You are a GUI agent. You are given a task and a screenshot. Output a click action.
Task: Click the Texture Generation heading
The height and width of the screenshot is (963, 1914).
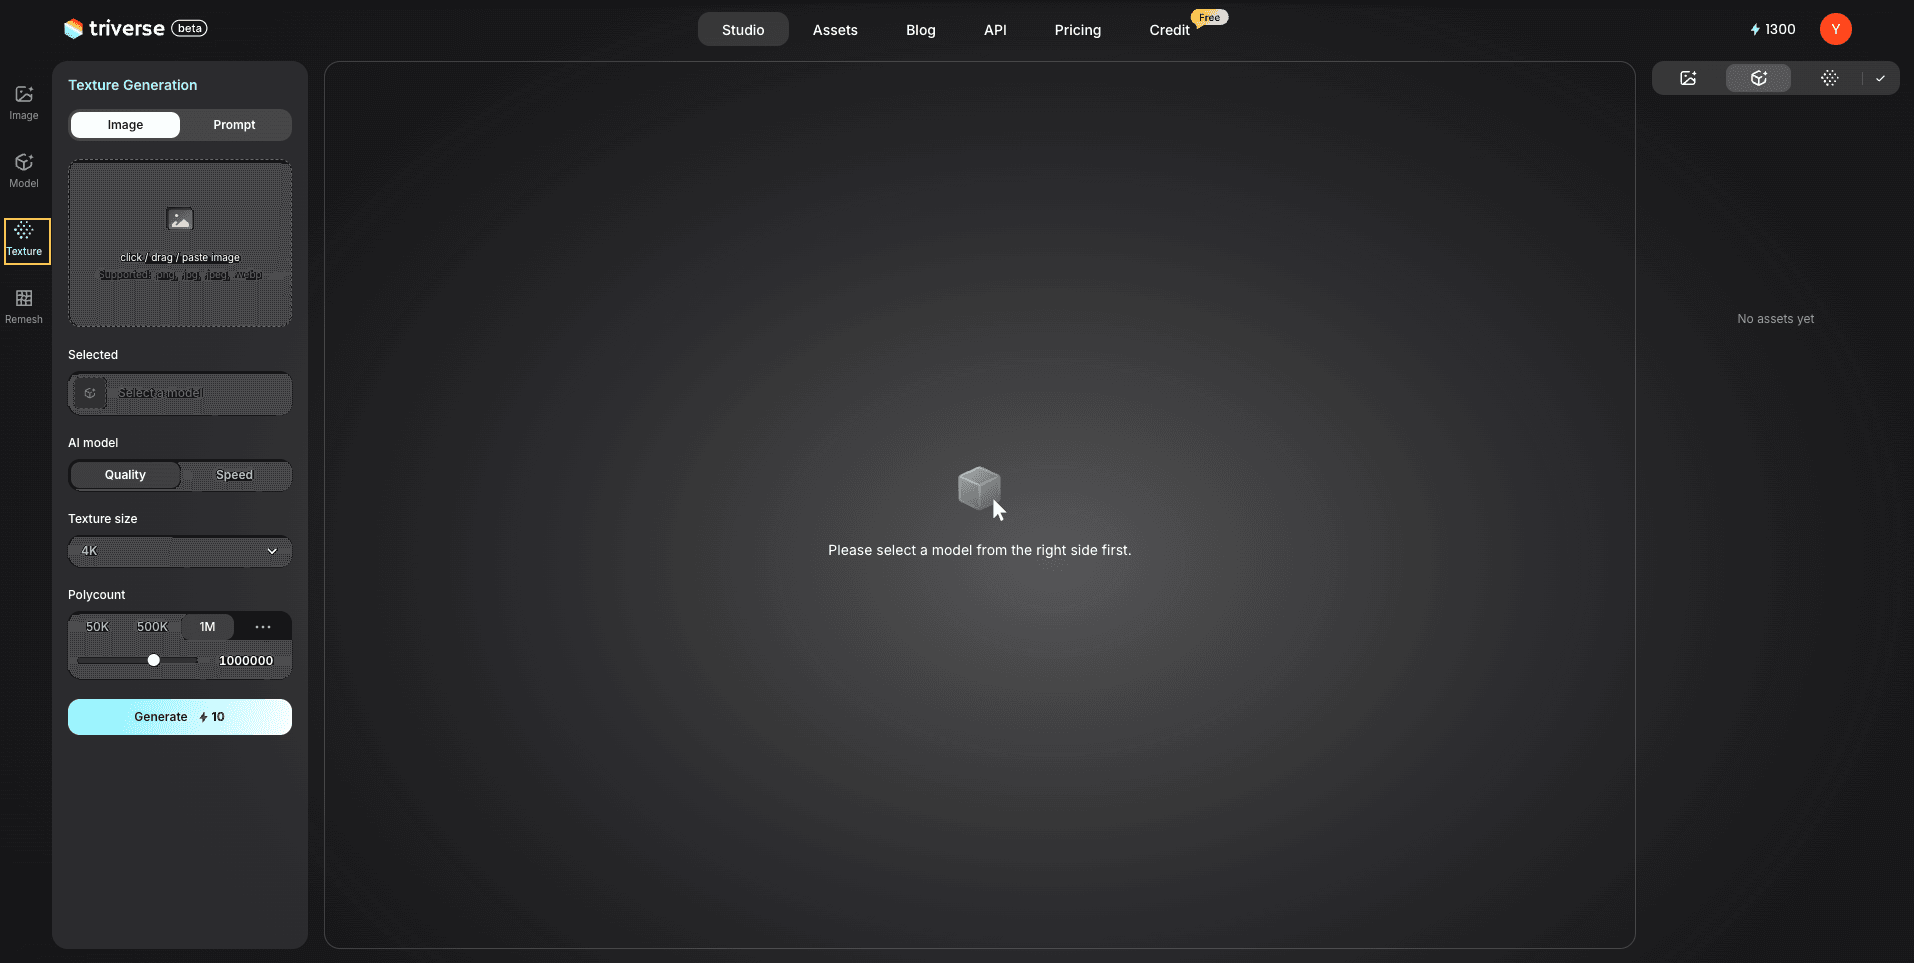click(x=132, y=85)
